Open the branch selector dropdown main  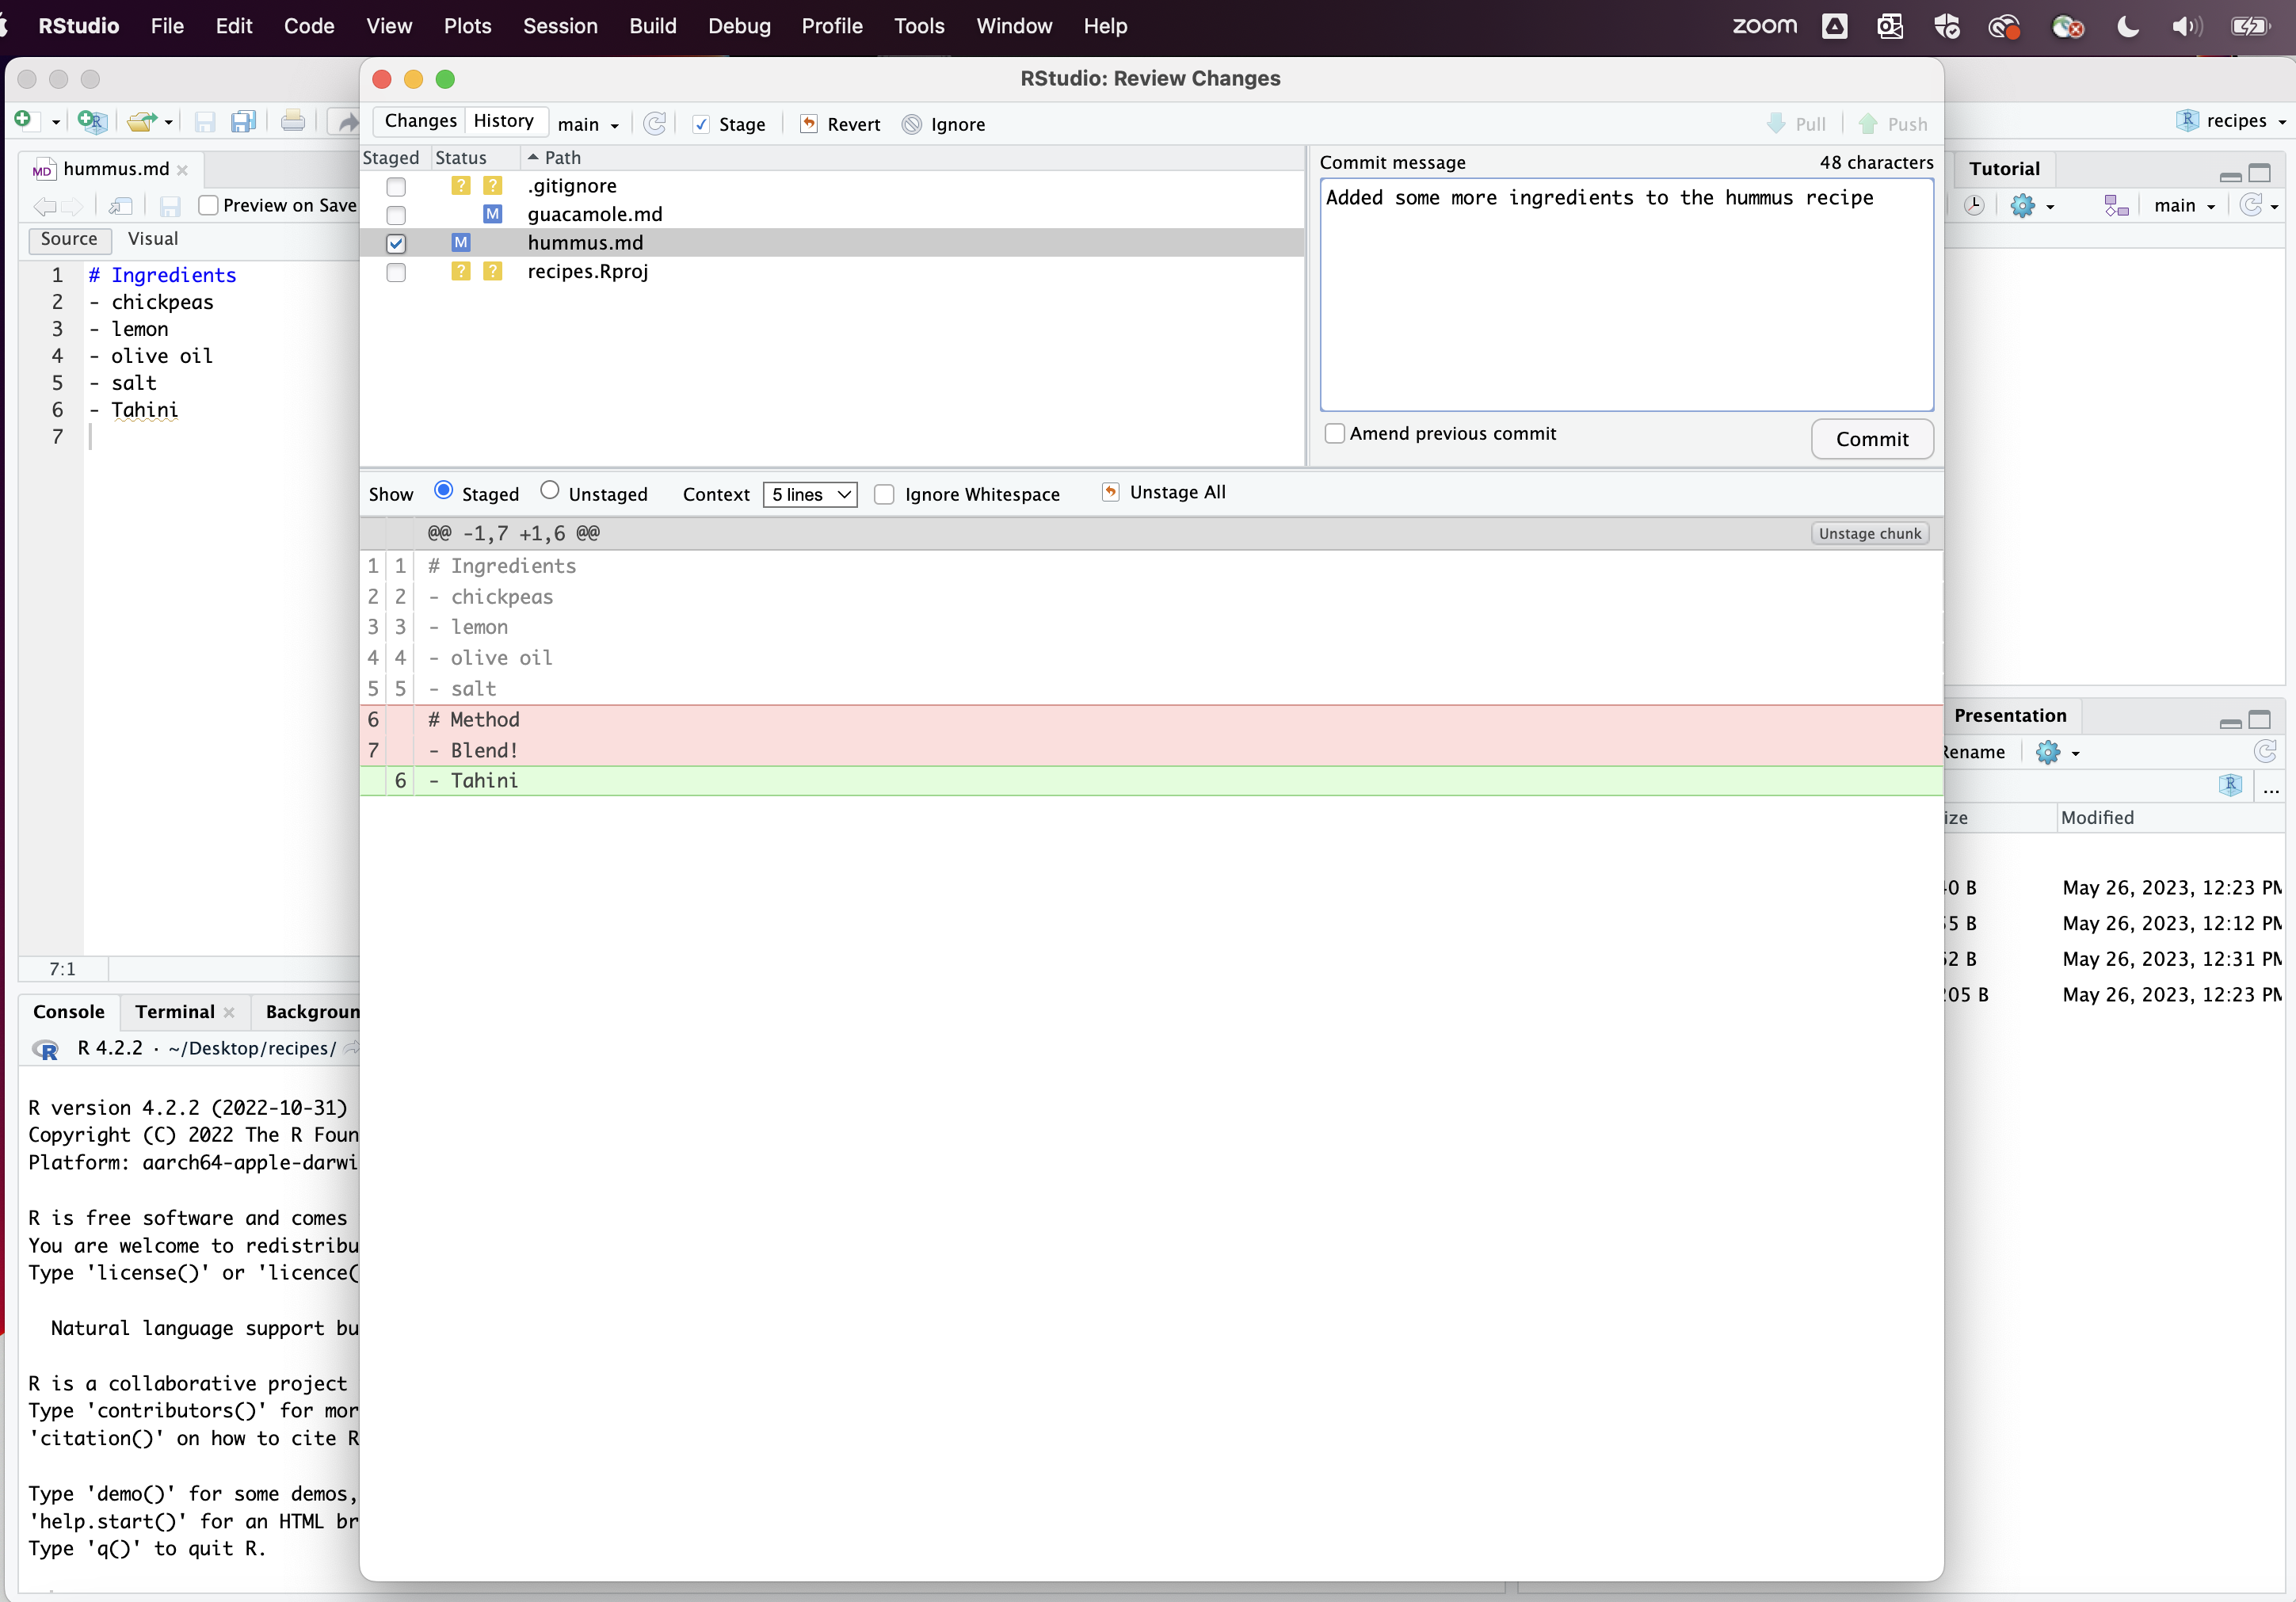pyautogui.click(x=588, y=124)
